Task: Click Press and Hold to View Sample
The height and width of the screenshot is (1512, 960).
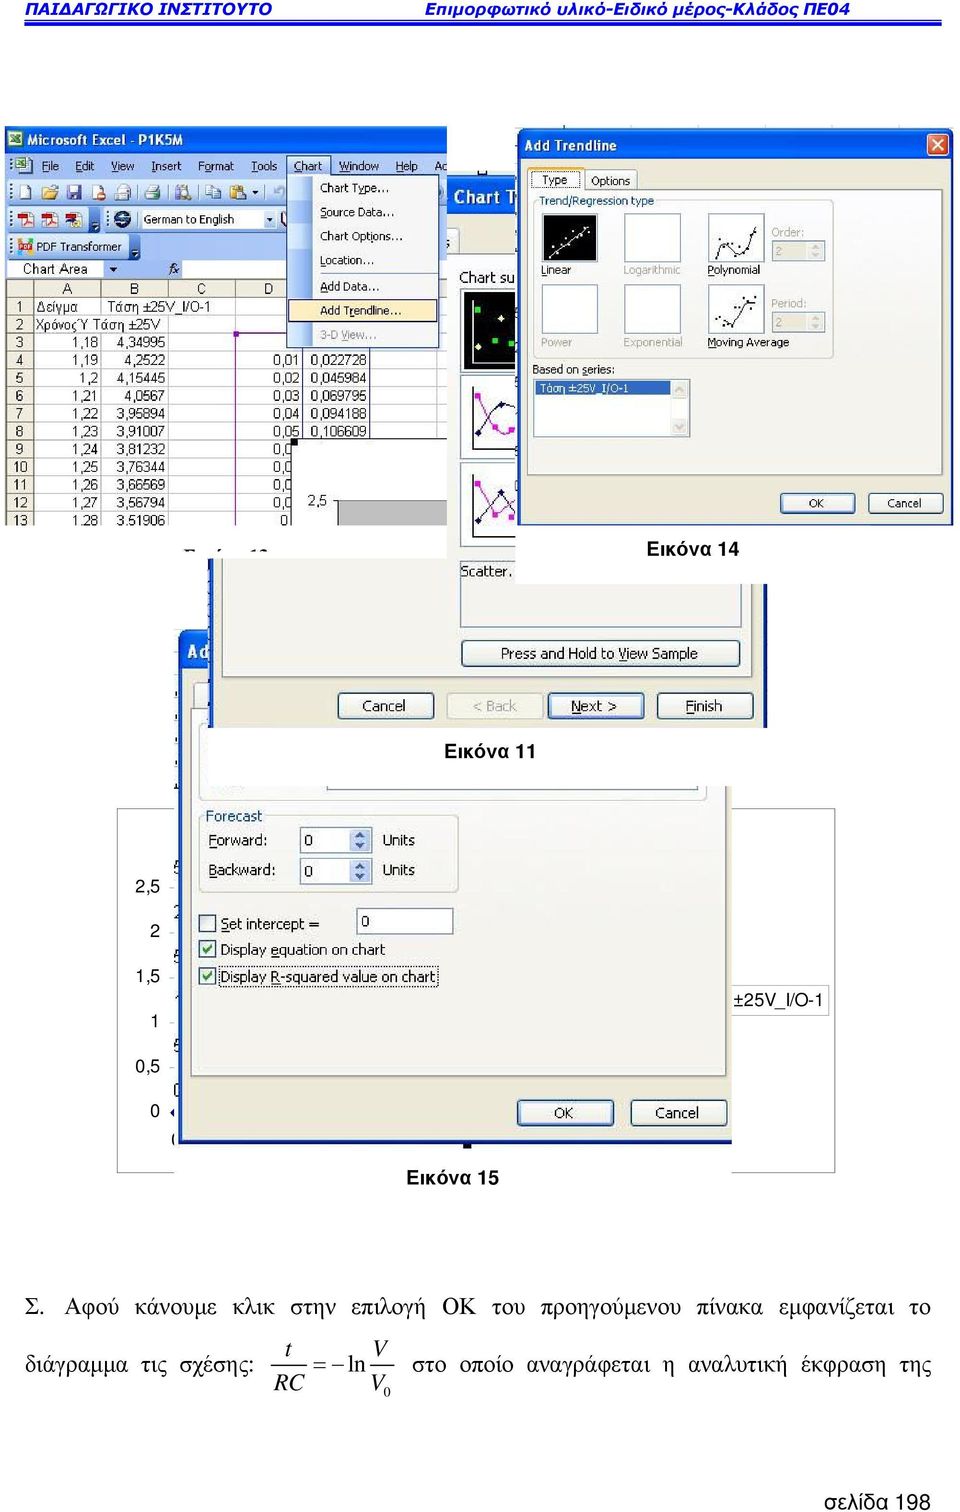Action: click(x=600, y=653)
